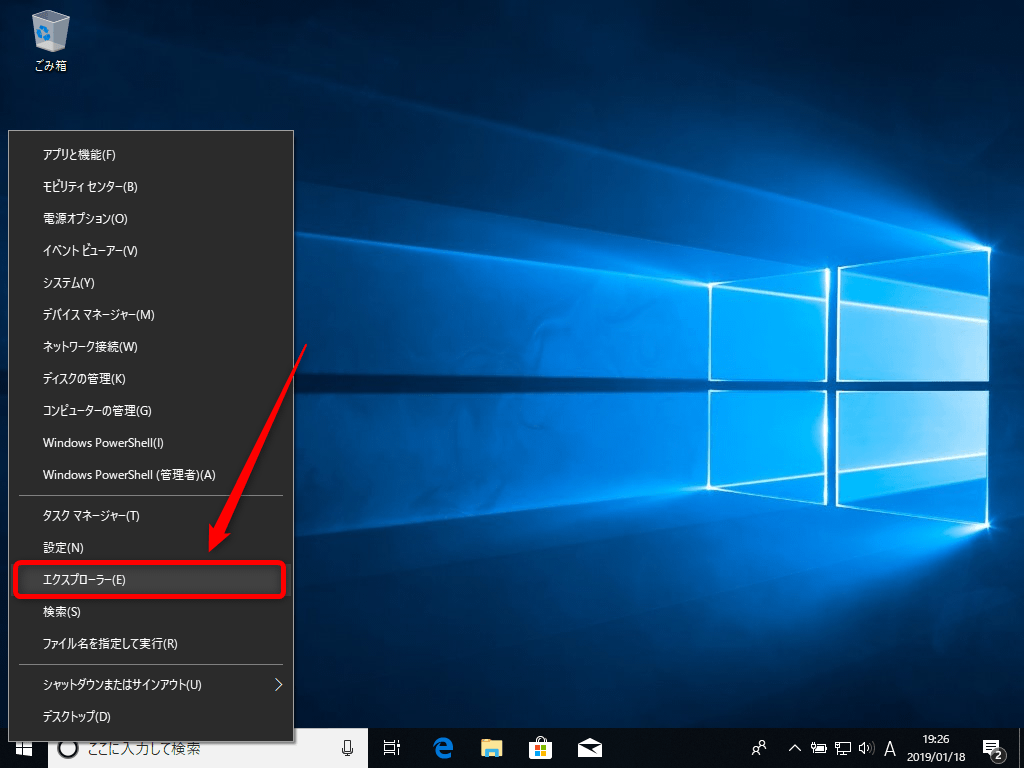Launch the Microsoft Store app

pos(540,747)
